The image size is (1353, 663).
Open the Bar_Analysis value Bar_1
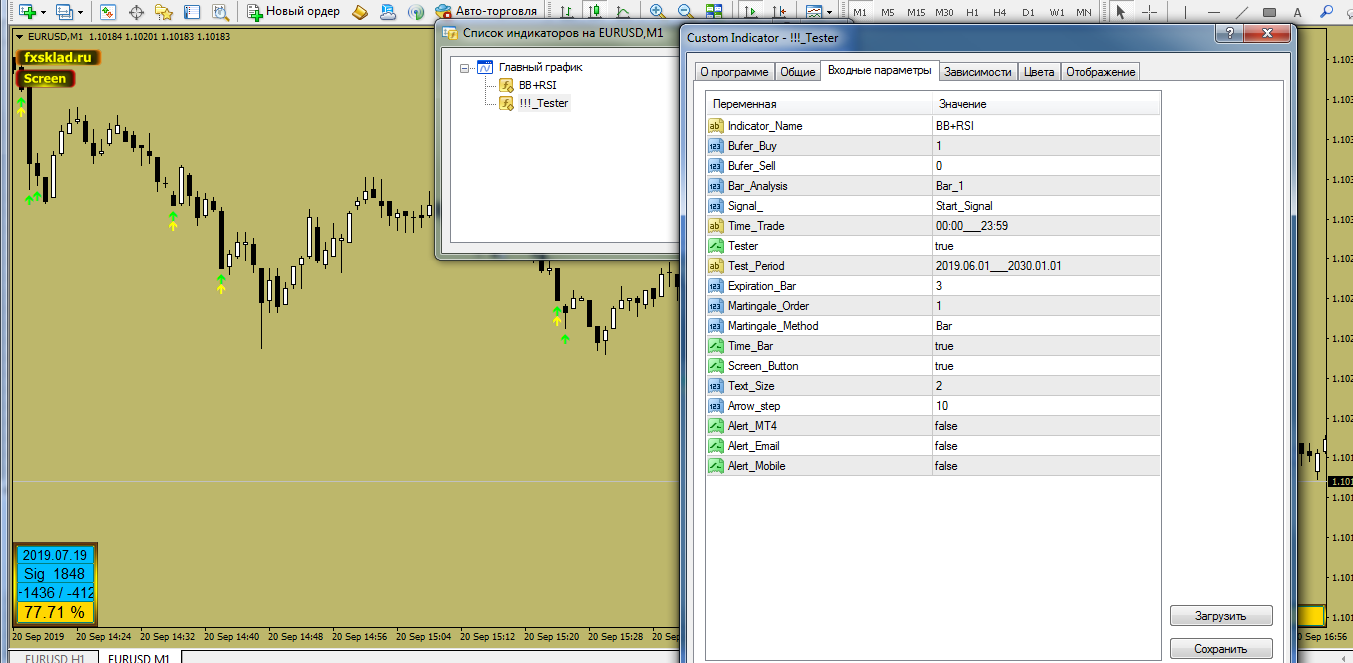(1046, 186)
